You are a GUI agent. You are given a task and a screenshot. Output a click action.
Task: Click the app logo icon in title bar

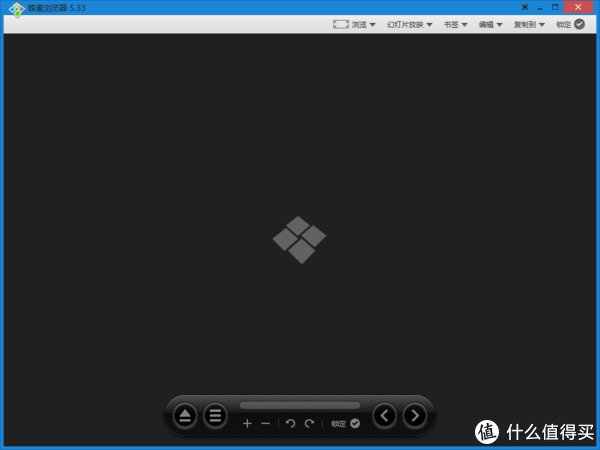16,8
